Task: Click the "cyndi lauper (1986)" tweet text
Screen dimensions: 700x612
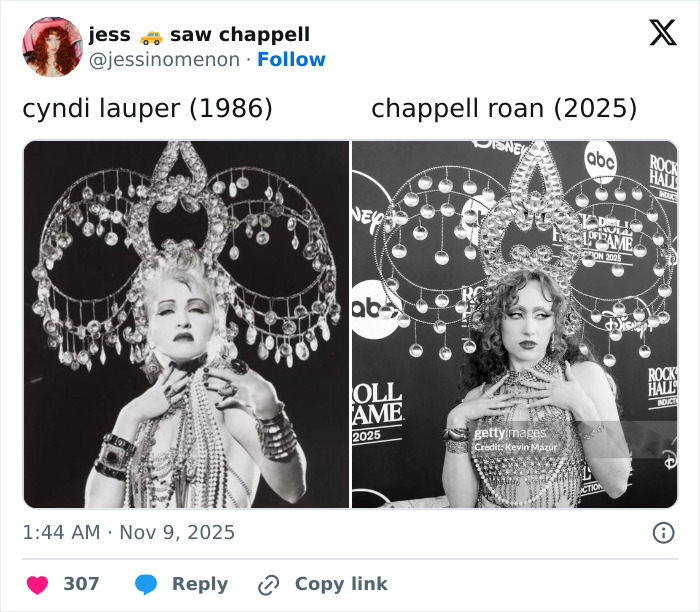Action: [x=147, y=108]
